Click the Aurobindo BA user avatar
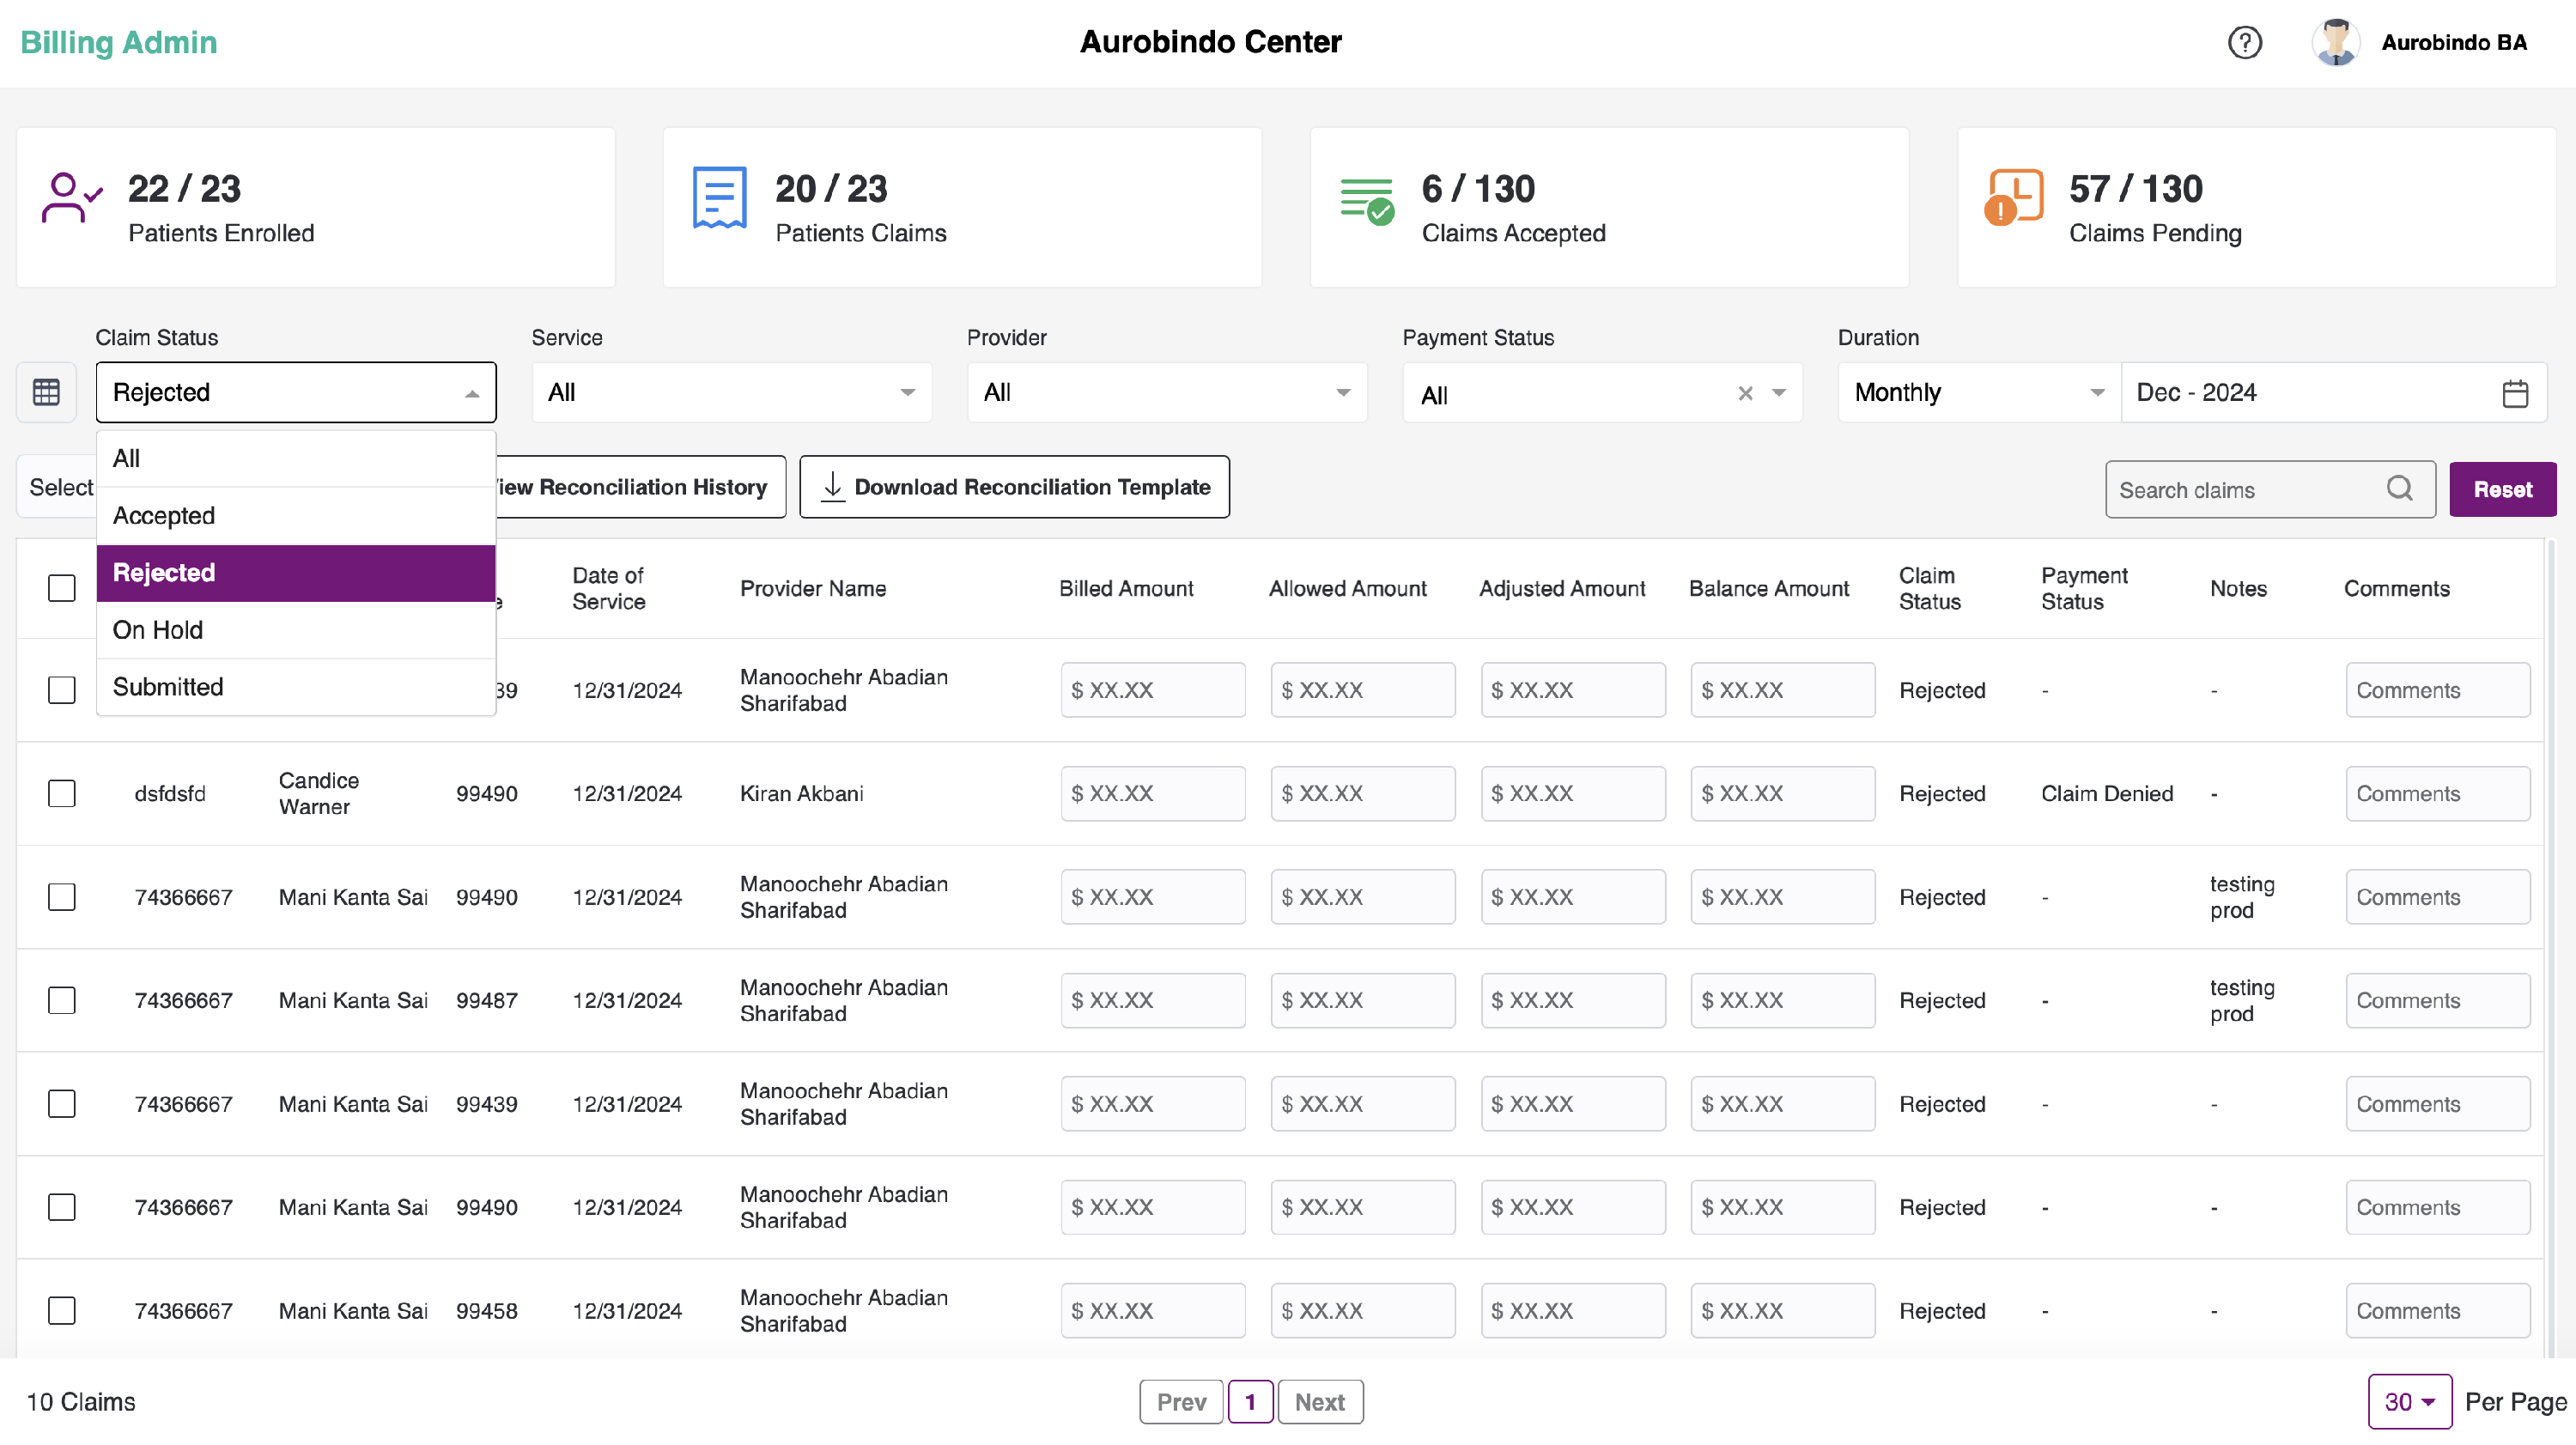 [2336, 42]
